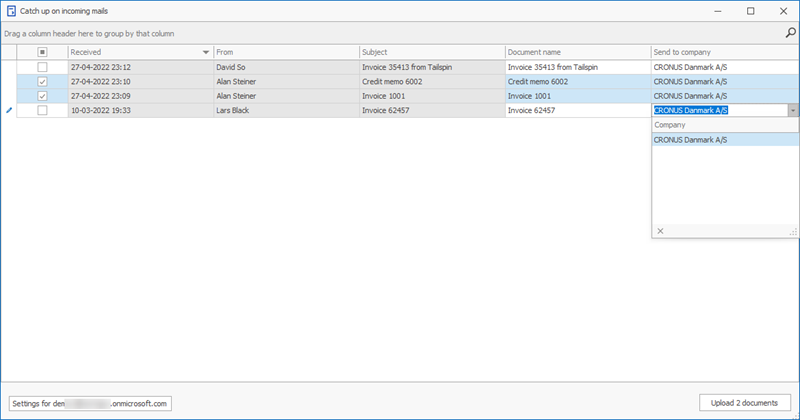
Task: Toggle the select-all checkbox in the header
Action: tap(42, 52)
